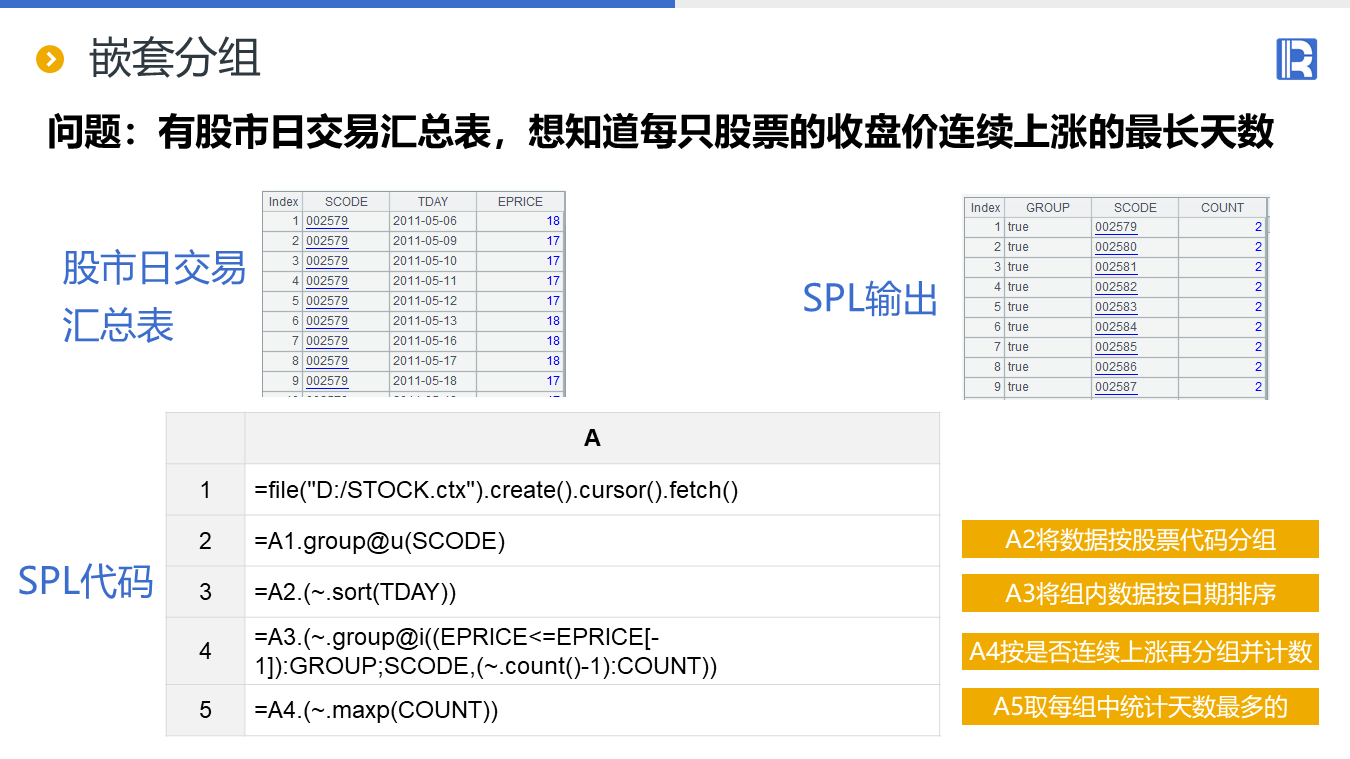1350x759 pixels.
Task: Open stock code 002580 link
Action: [x=1115, y=247]
